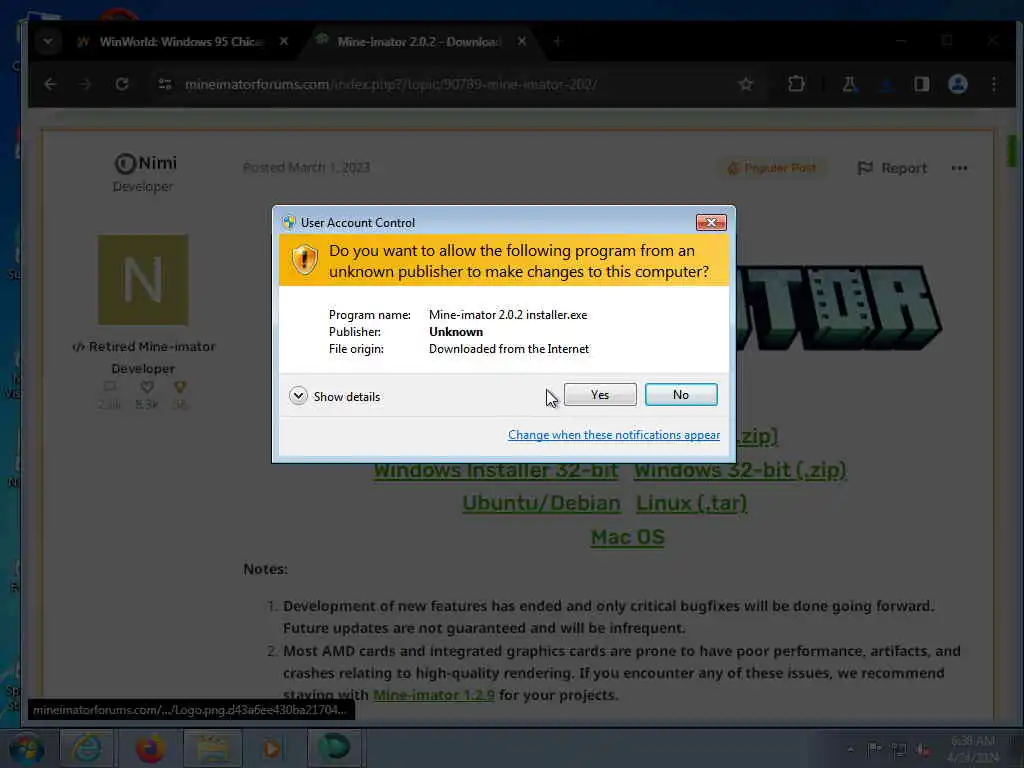
Task: Click the taskbar clock and date
Action: click(x=972, y=749)
